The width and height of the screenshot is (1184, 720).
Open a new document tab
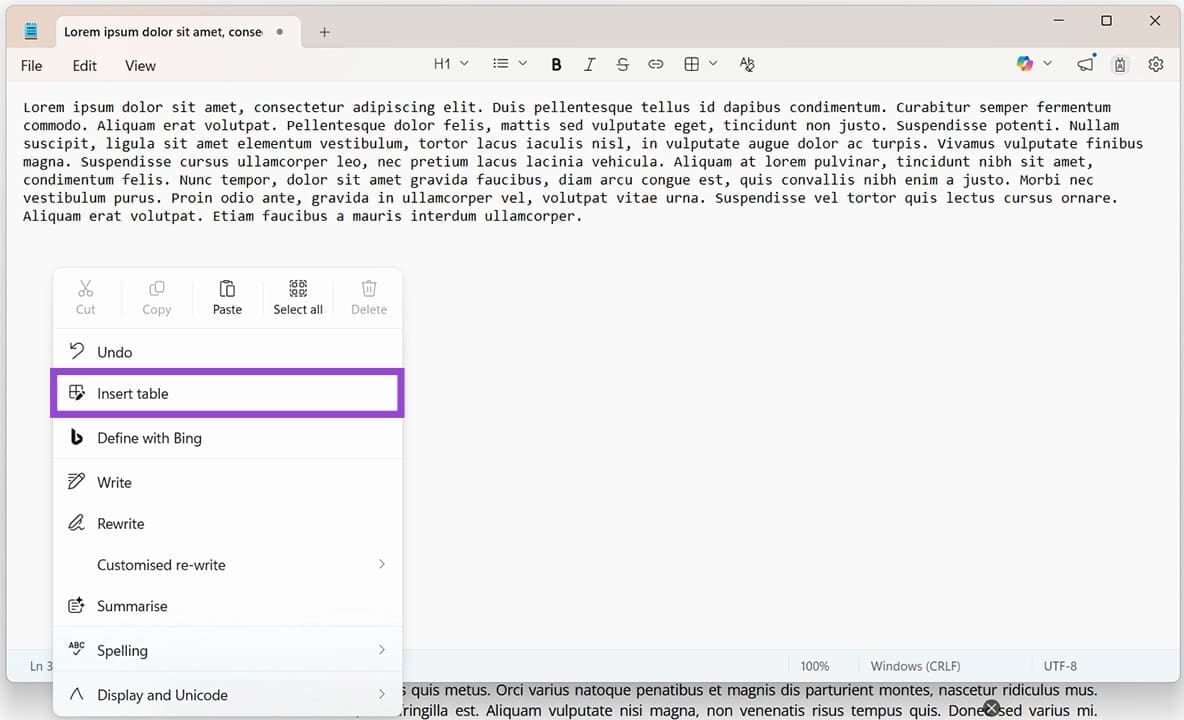click(324, 32)
